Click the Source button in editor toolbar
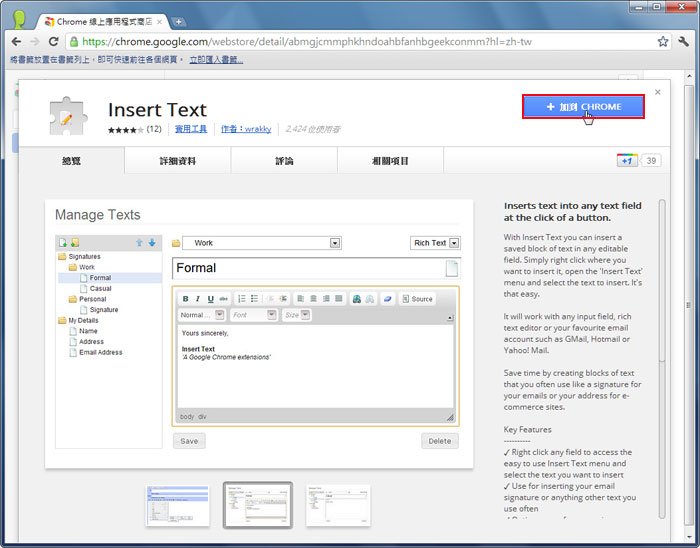The width and height of the screenshot is (700, 548). tap(417, 299)
